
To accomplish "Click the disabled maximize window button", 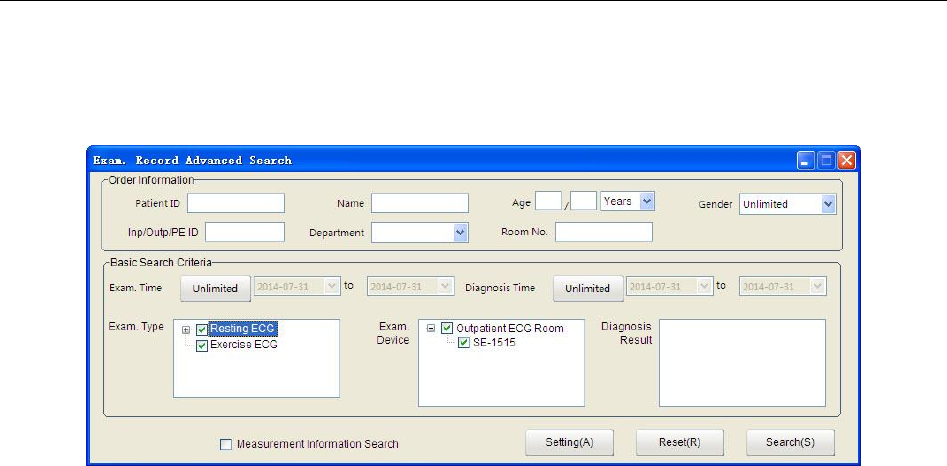I will pyautogui.click(x=826, y=161).
